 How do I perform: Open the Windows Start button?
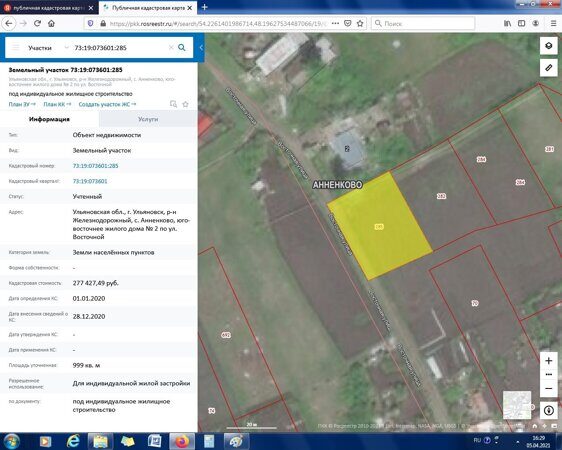pyautogui.click(x=12, y=441)
